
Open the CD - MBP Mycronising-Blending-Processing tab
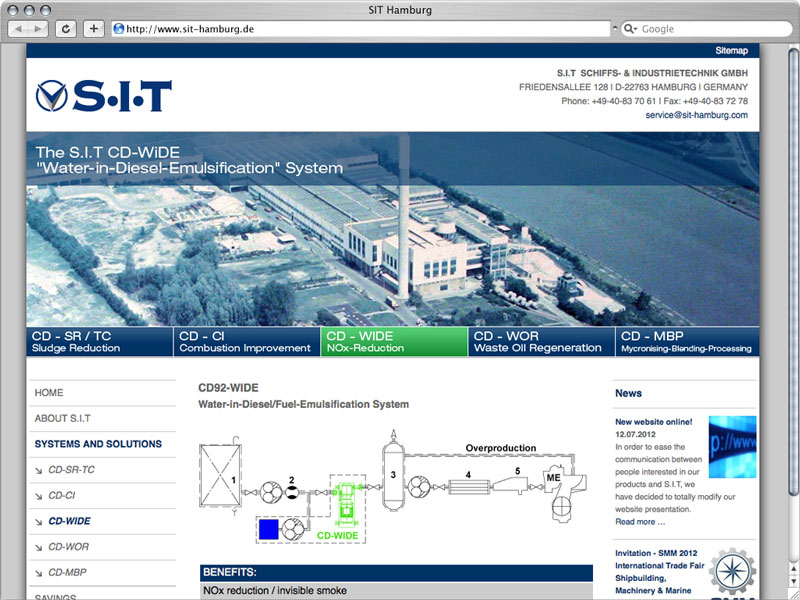click(687, 342)
